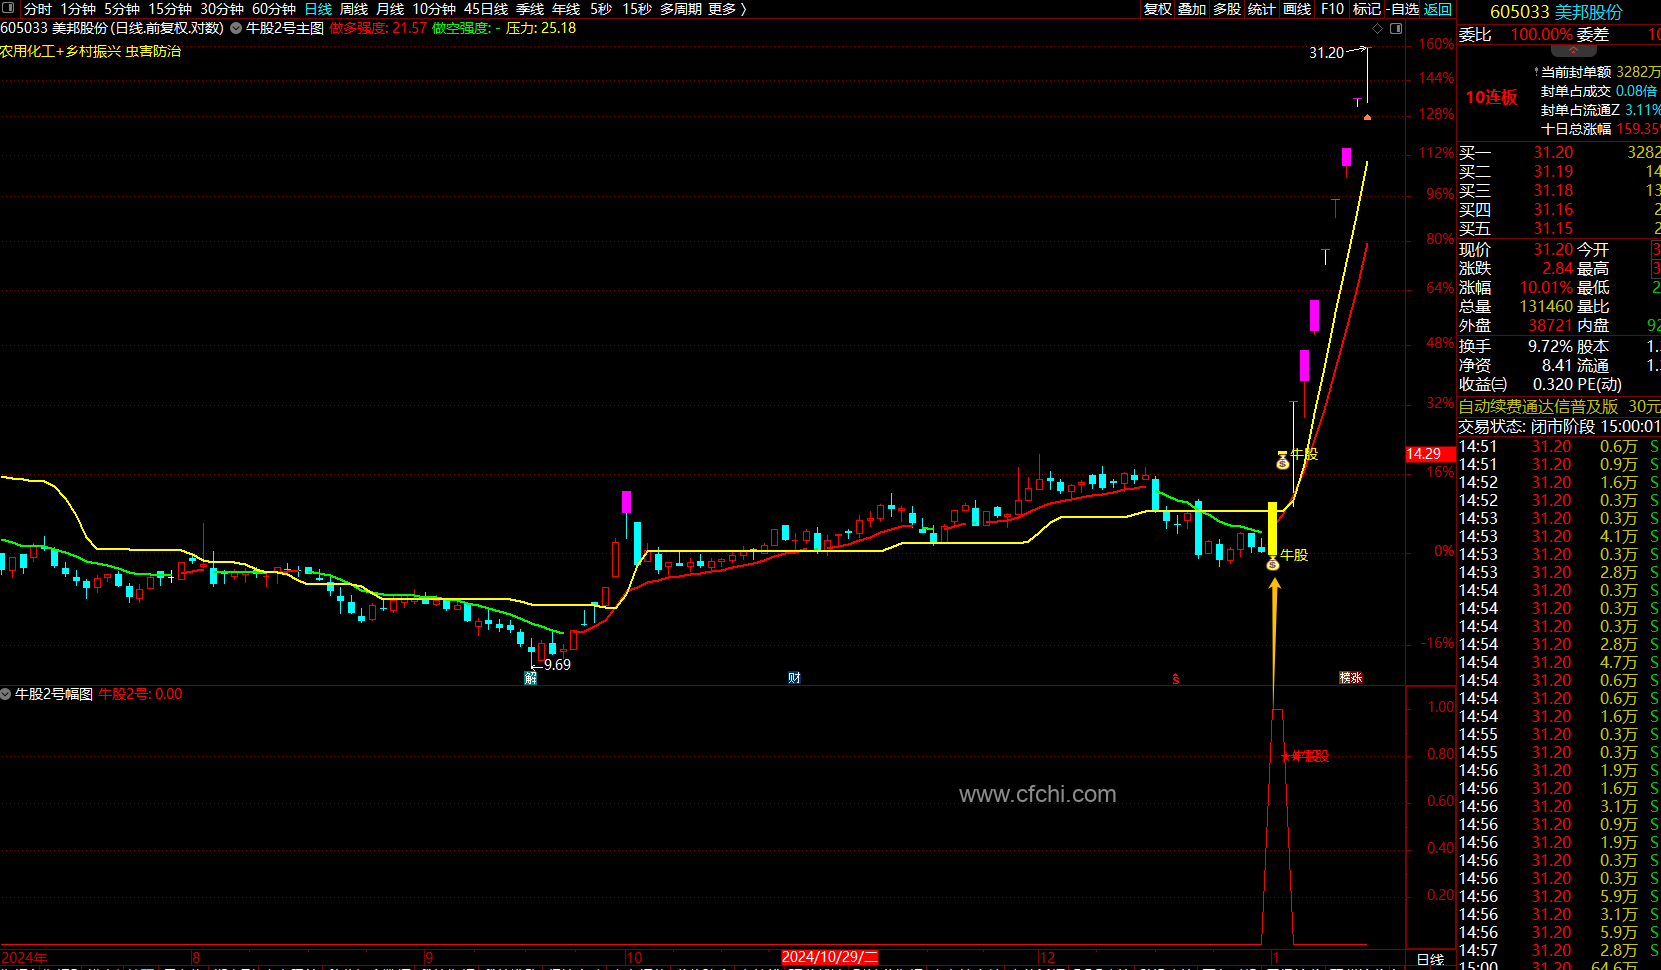Click the 十日总涨幅 entry

1600,129
